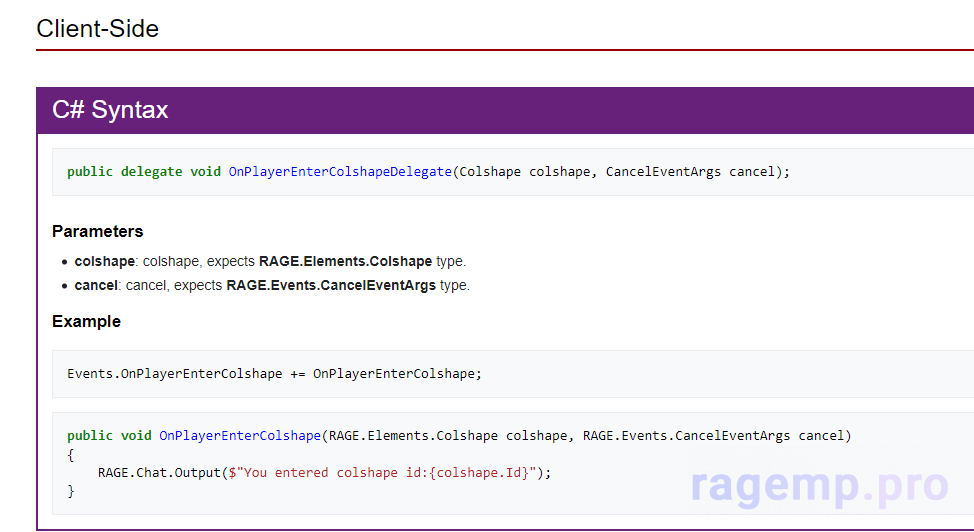Screen dimensions: 974x532
Task: Click the Example heading
Action: pyautogui.click(x=86, y=321)
